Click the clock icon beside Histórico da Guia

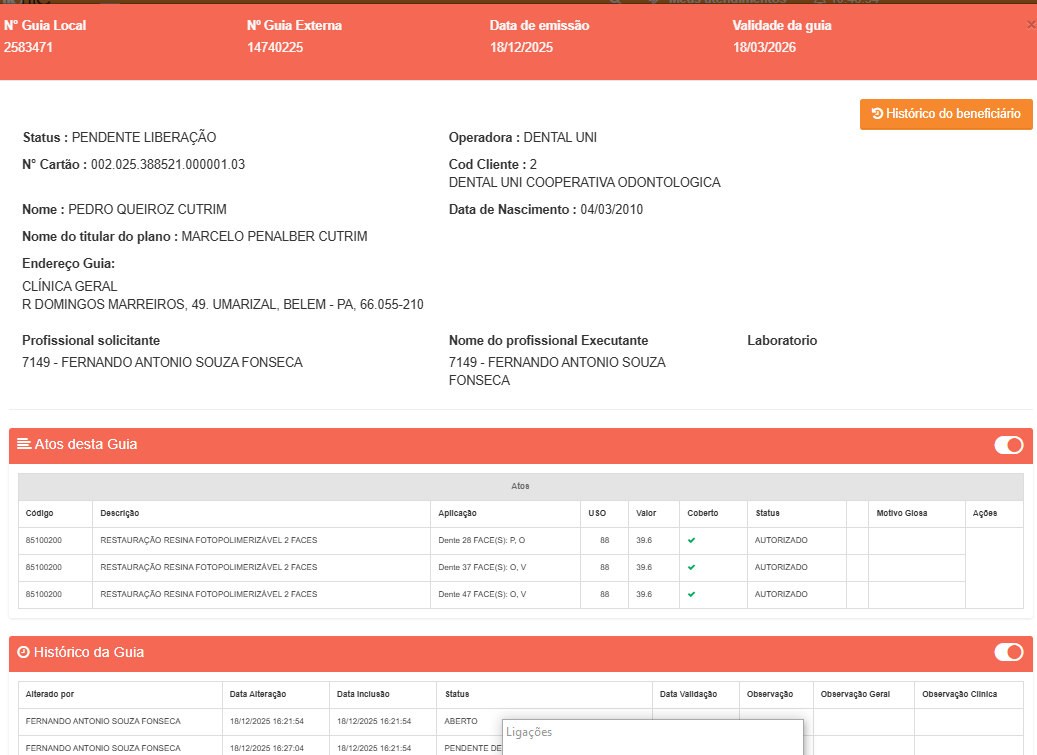pos(23,652)
